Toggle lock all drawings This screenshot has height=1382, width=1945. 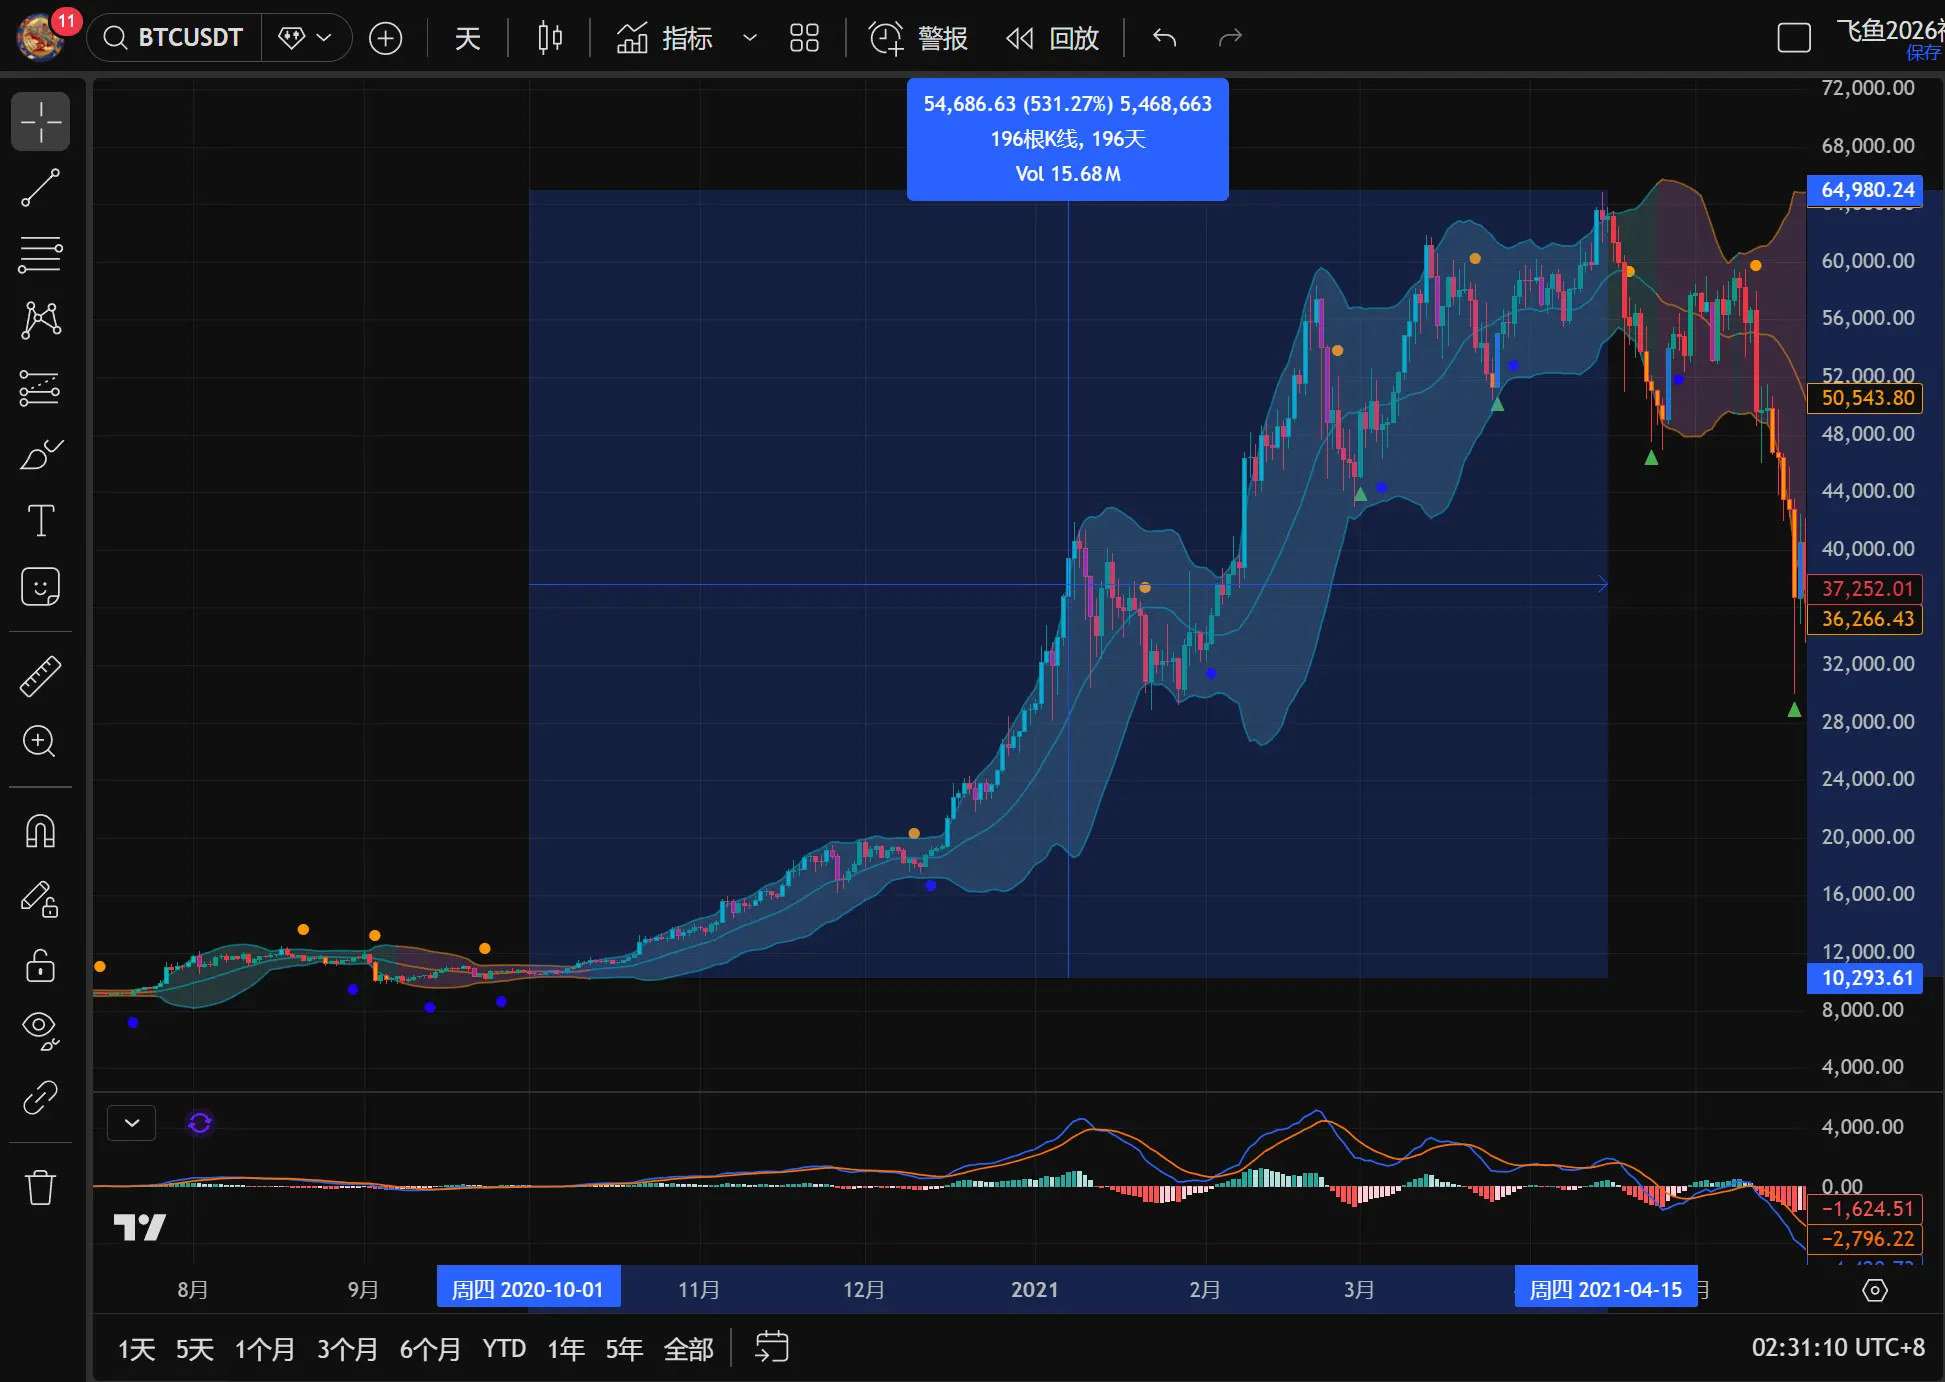coord(41,966)
